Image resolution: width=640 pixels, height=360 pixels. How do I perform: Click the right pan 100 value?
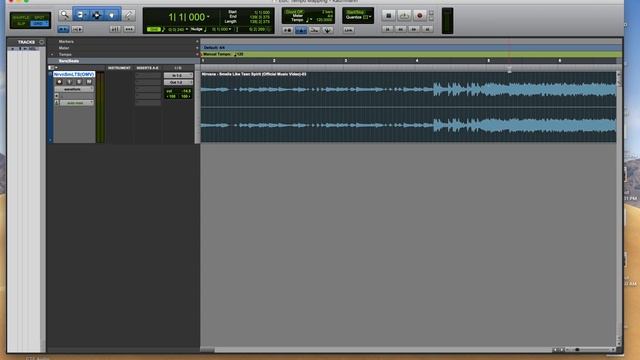point(186,97)
